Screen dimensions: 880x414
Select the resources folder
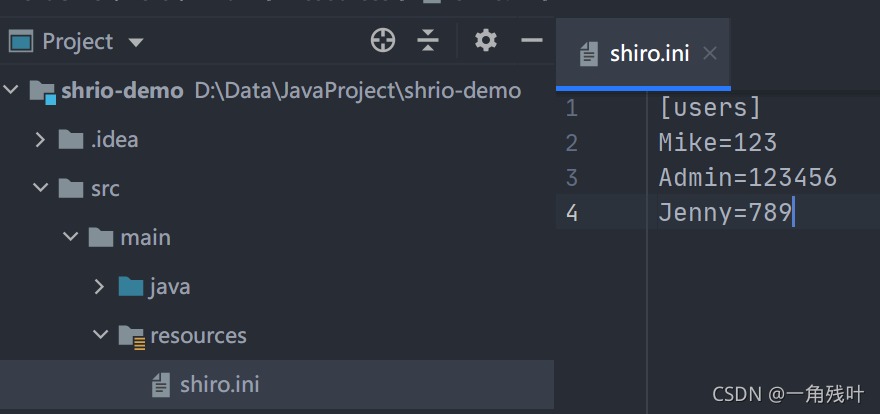(x=198, y=335)
